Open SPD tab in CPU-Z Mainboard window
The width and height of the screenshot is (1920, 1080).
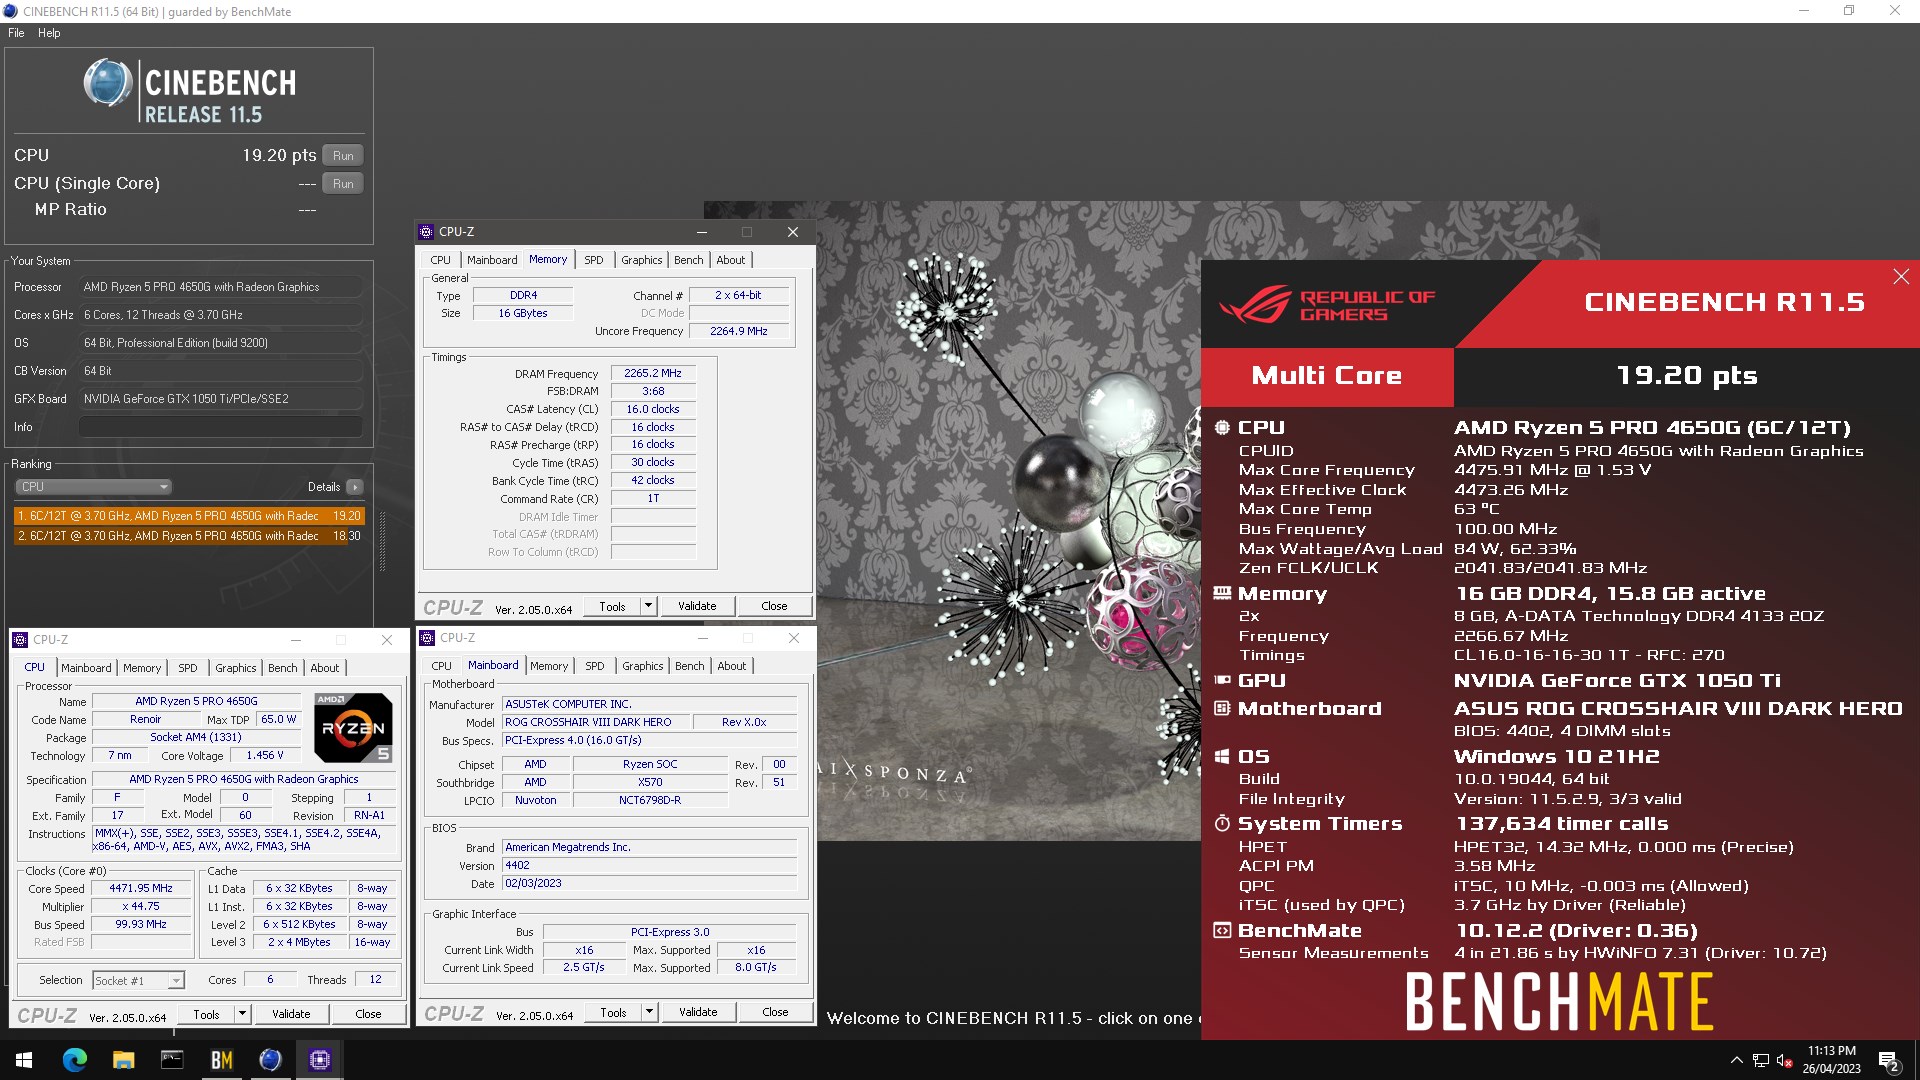click(595, 666)
